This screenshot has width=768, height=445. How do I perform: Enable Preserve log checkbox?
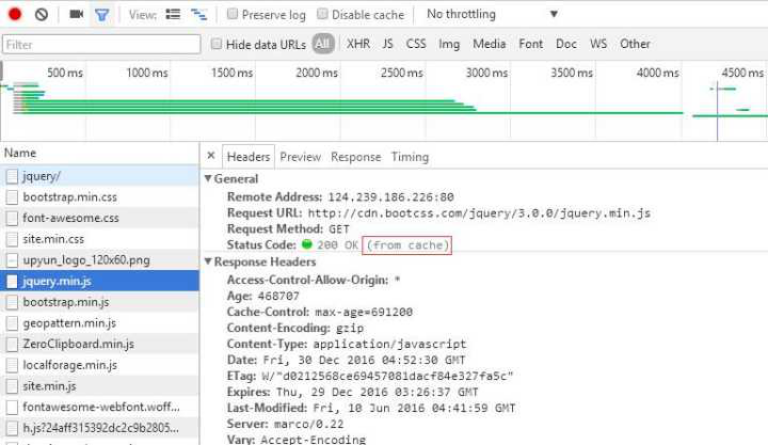tap(232, 14)
